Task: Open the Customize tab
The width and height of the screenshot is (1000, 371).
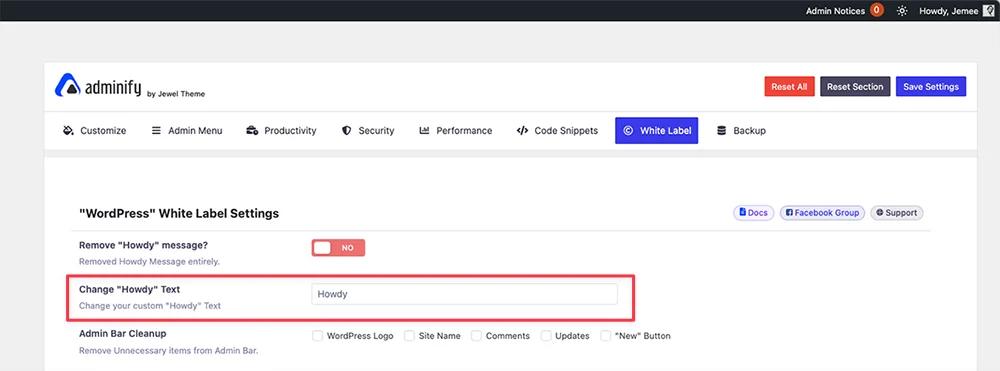Action: coord(94,131)
